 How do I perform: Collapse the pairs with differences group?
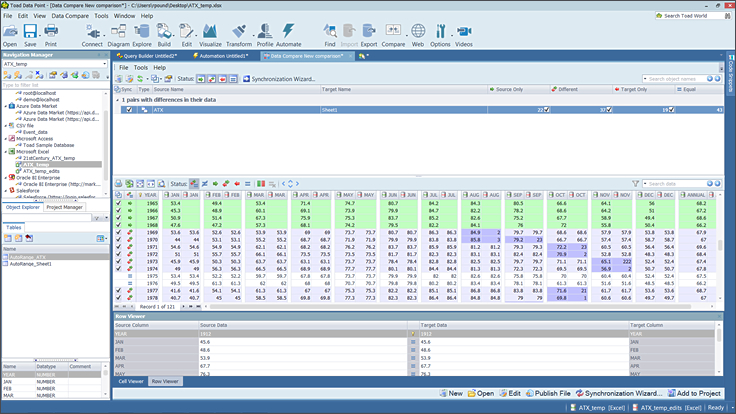tap(116, 100)
